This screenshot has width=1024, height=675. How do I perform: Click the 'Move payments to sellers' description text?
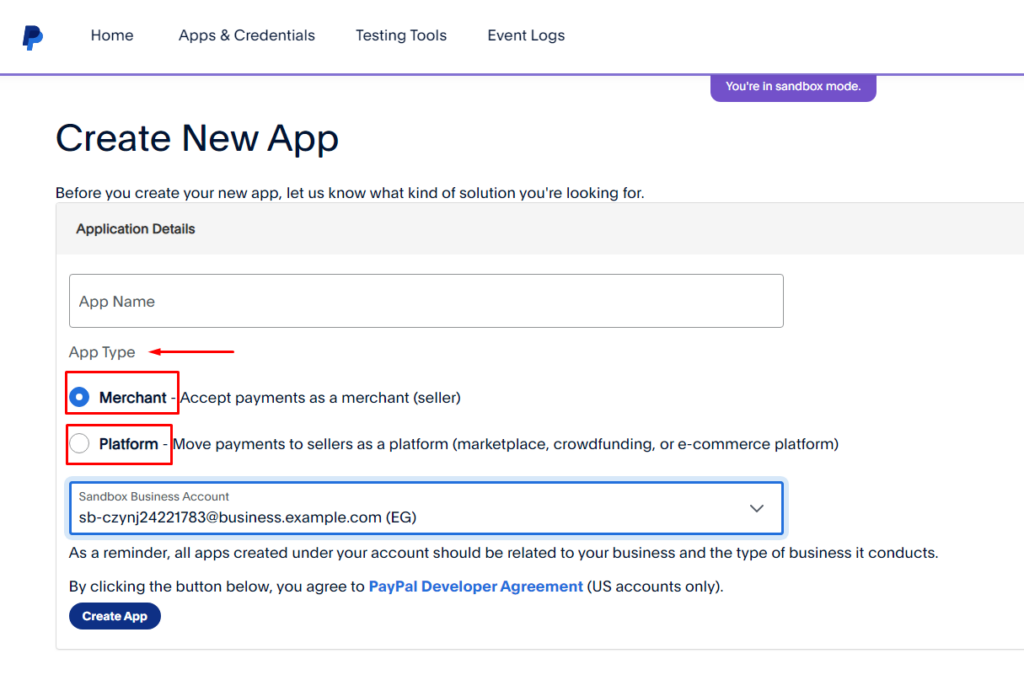(505, 444)
